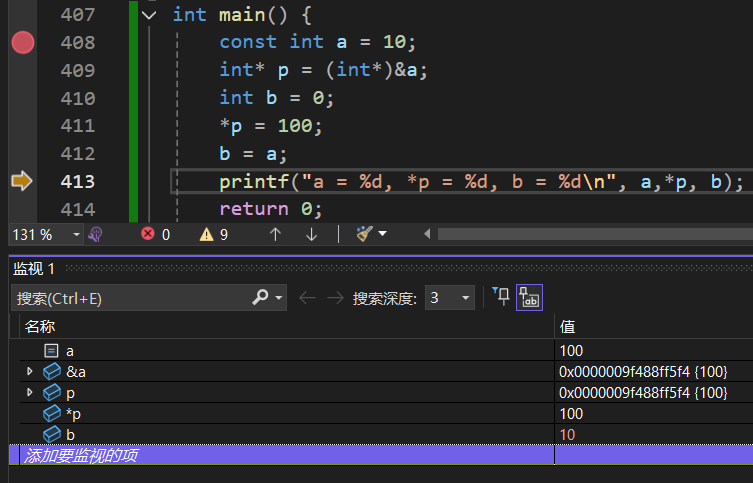753x483 pixels.
Task: Open the search options dropdown arrow
Action: [x=279, y=298]
